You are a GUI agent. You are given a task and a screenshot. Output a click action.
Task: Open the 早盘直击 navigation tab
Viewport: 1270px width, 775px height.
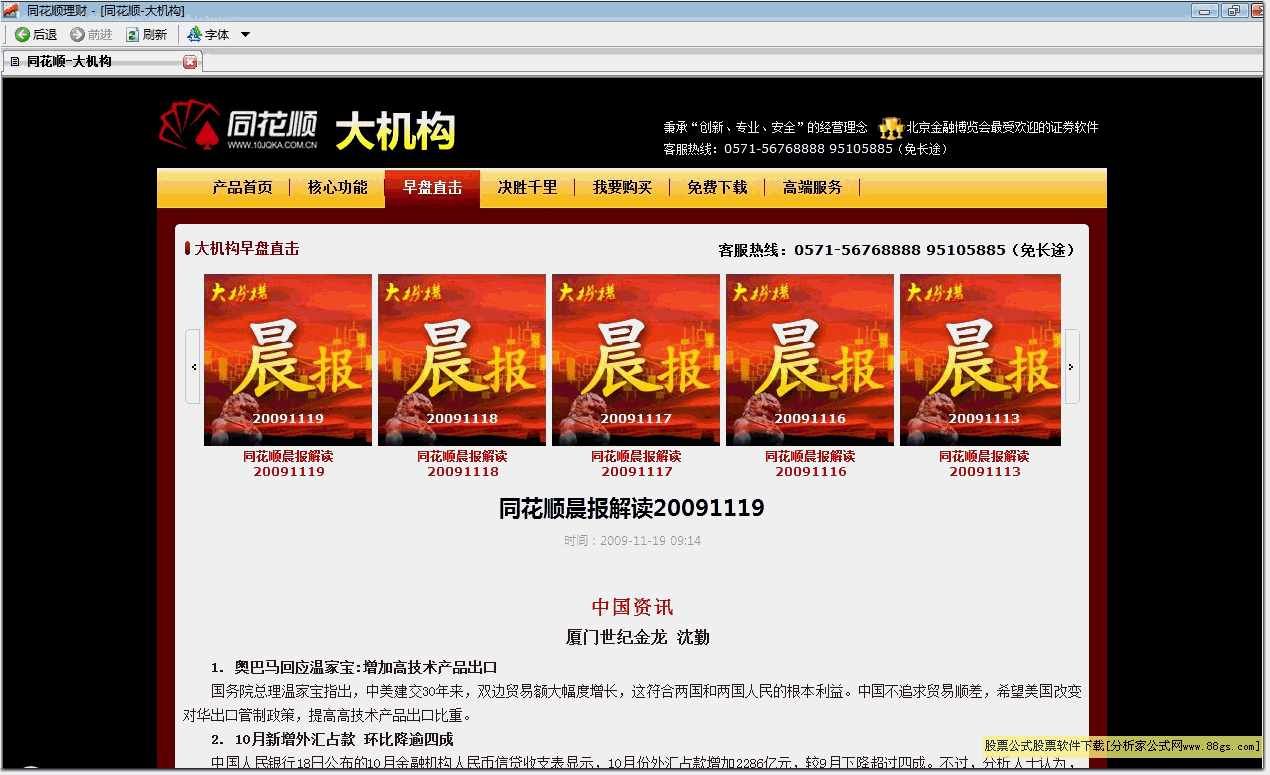click(432, 187)
